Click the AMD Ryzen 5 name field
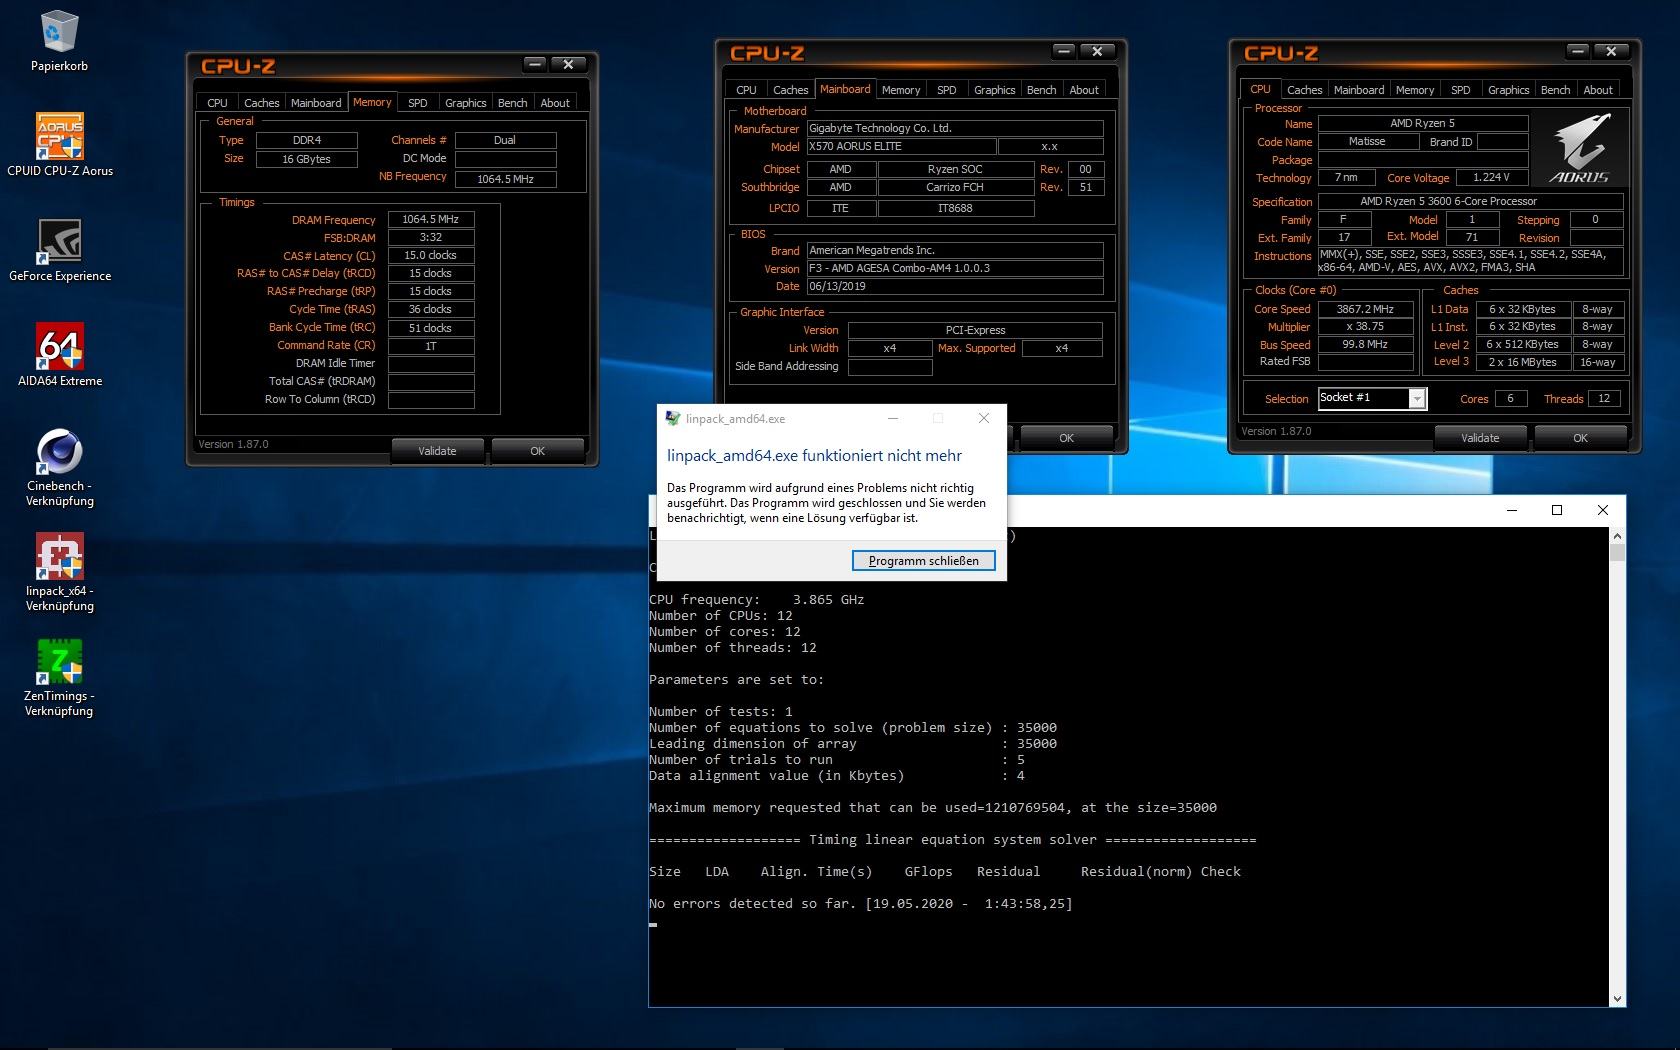 click(1423, 123)
